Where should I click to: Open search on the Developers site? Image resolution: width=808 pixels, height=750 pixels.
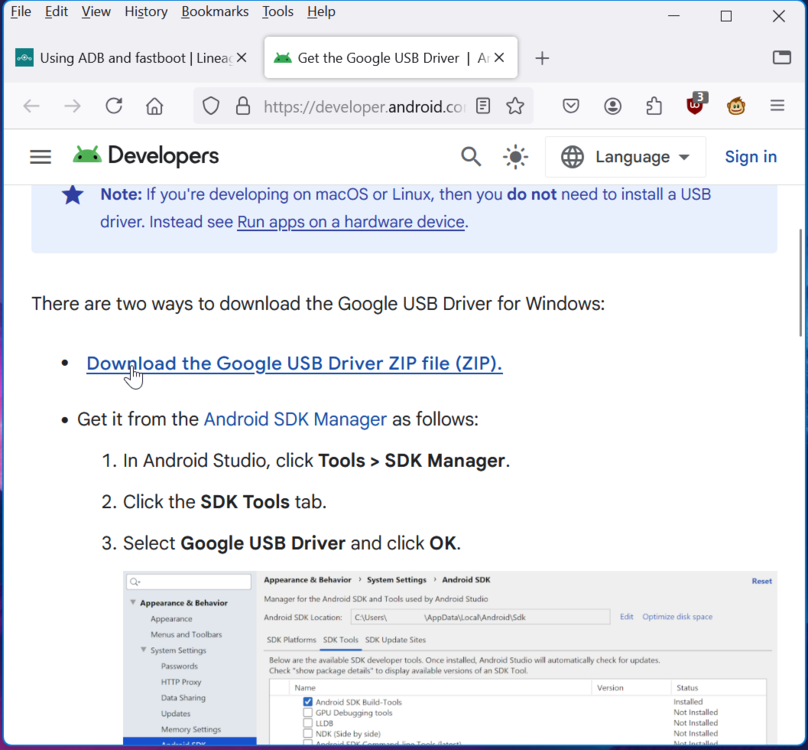tap(470, 157)
